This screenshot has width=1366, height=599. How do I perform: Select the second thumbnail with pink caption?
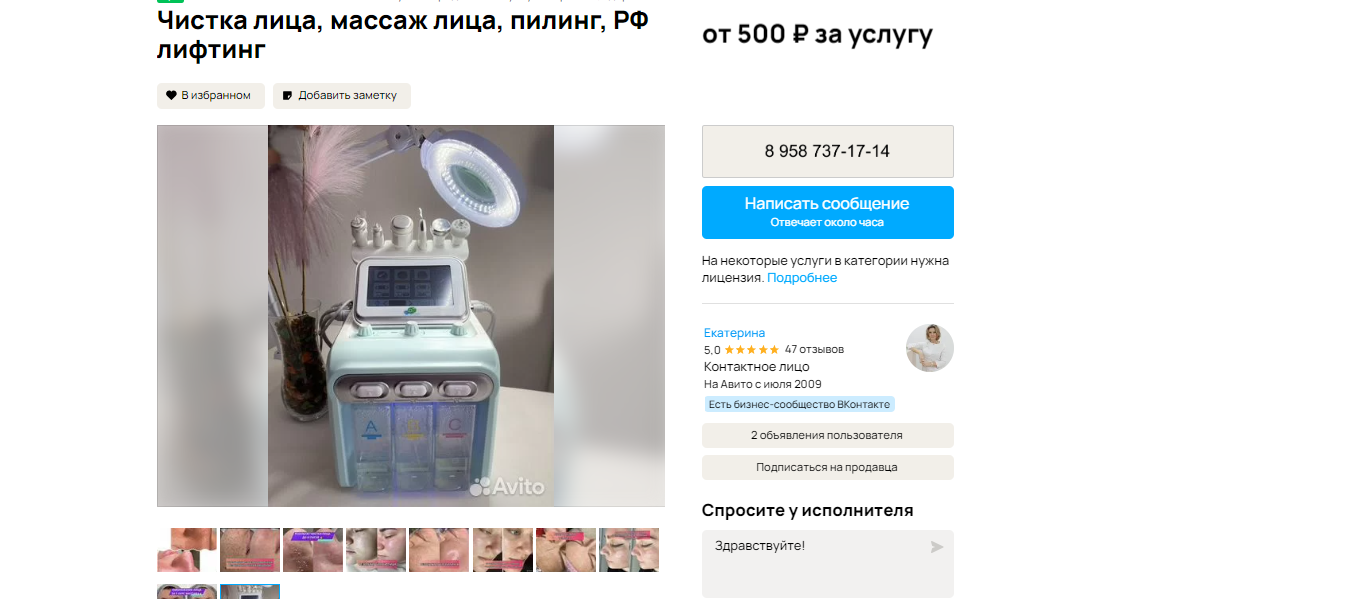tap(250, 550)
